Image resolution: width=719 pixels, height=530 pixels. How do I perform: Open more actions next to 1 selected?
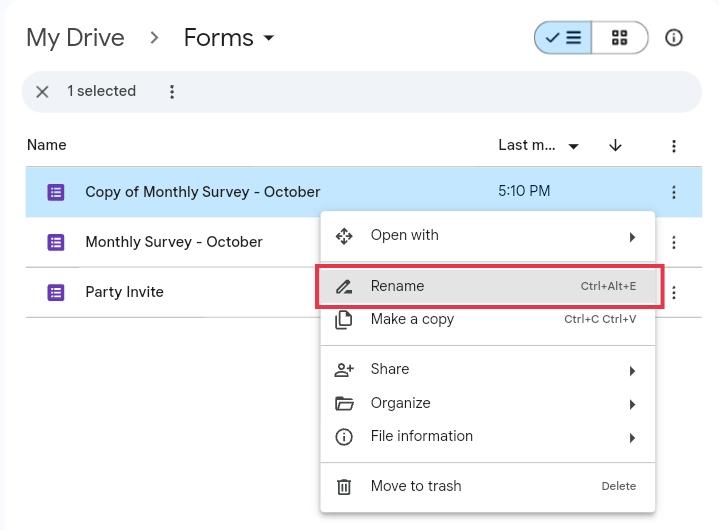(x=172, y=92)
